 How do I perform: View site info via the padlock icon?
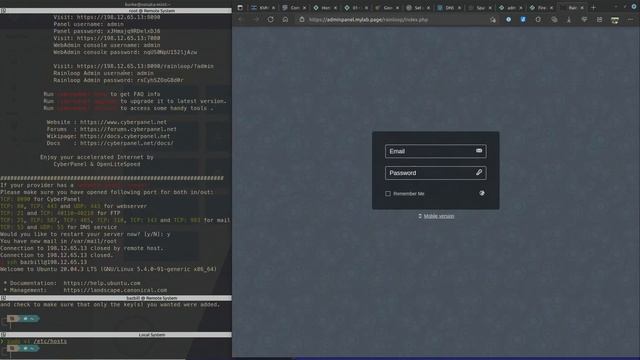click(302, 20)
